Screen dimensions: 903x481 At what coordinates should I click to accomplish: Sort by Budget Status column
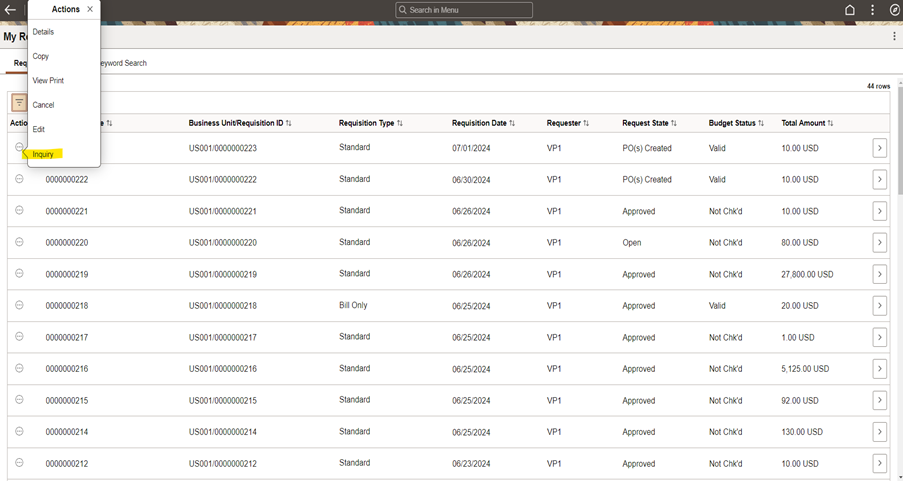(x=737, y=123)
